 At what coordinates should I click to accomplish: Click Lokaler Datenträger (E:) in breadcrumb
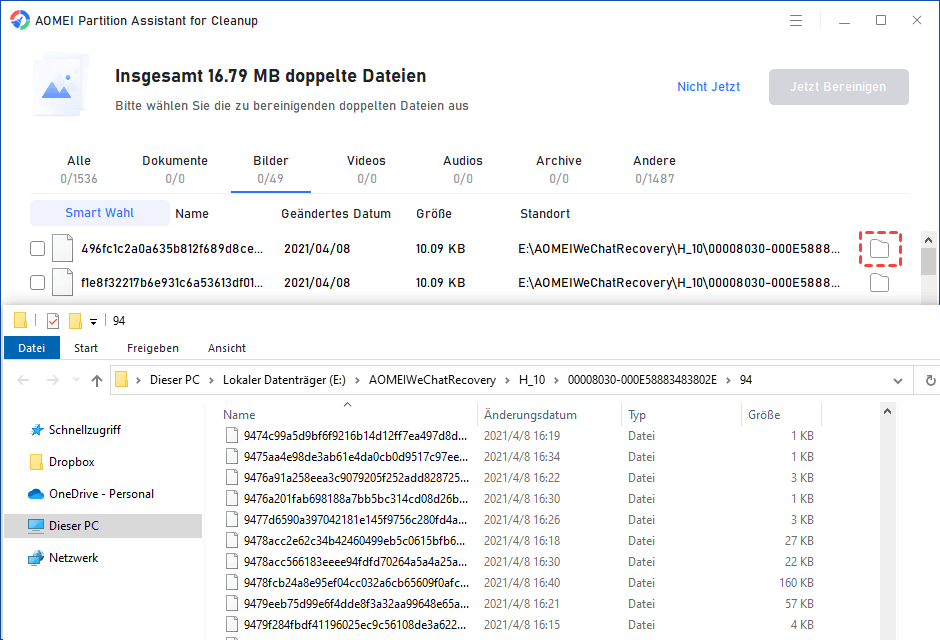pyautogui.click(x=284, y=380)
